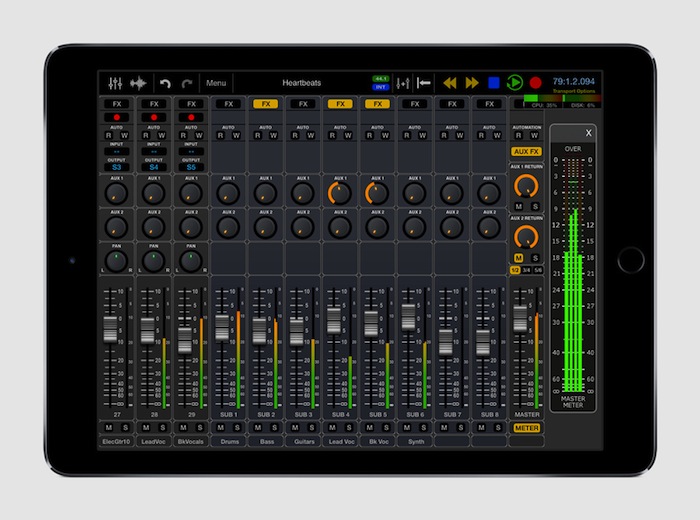Click the Synth SUB 6 fader handle
The height and width of the screenshot is (520, 700).
[x=408, y=317]
